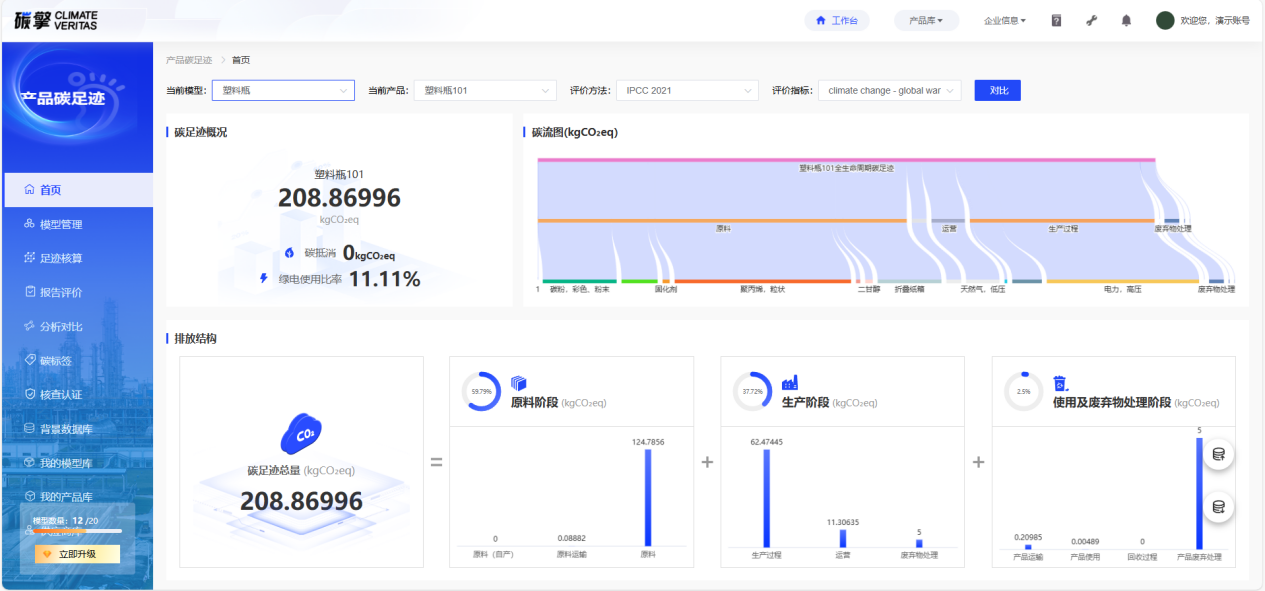Click the 产品碳足迹 breadcrumb link
1265x591 pixels.
[x=189, y=60]
